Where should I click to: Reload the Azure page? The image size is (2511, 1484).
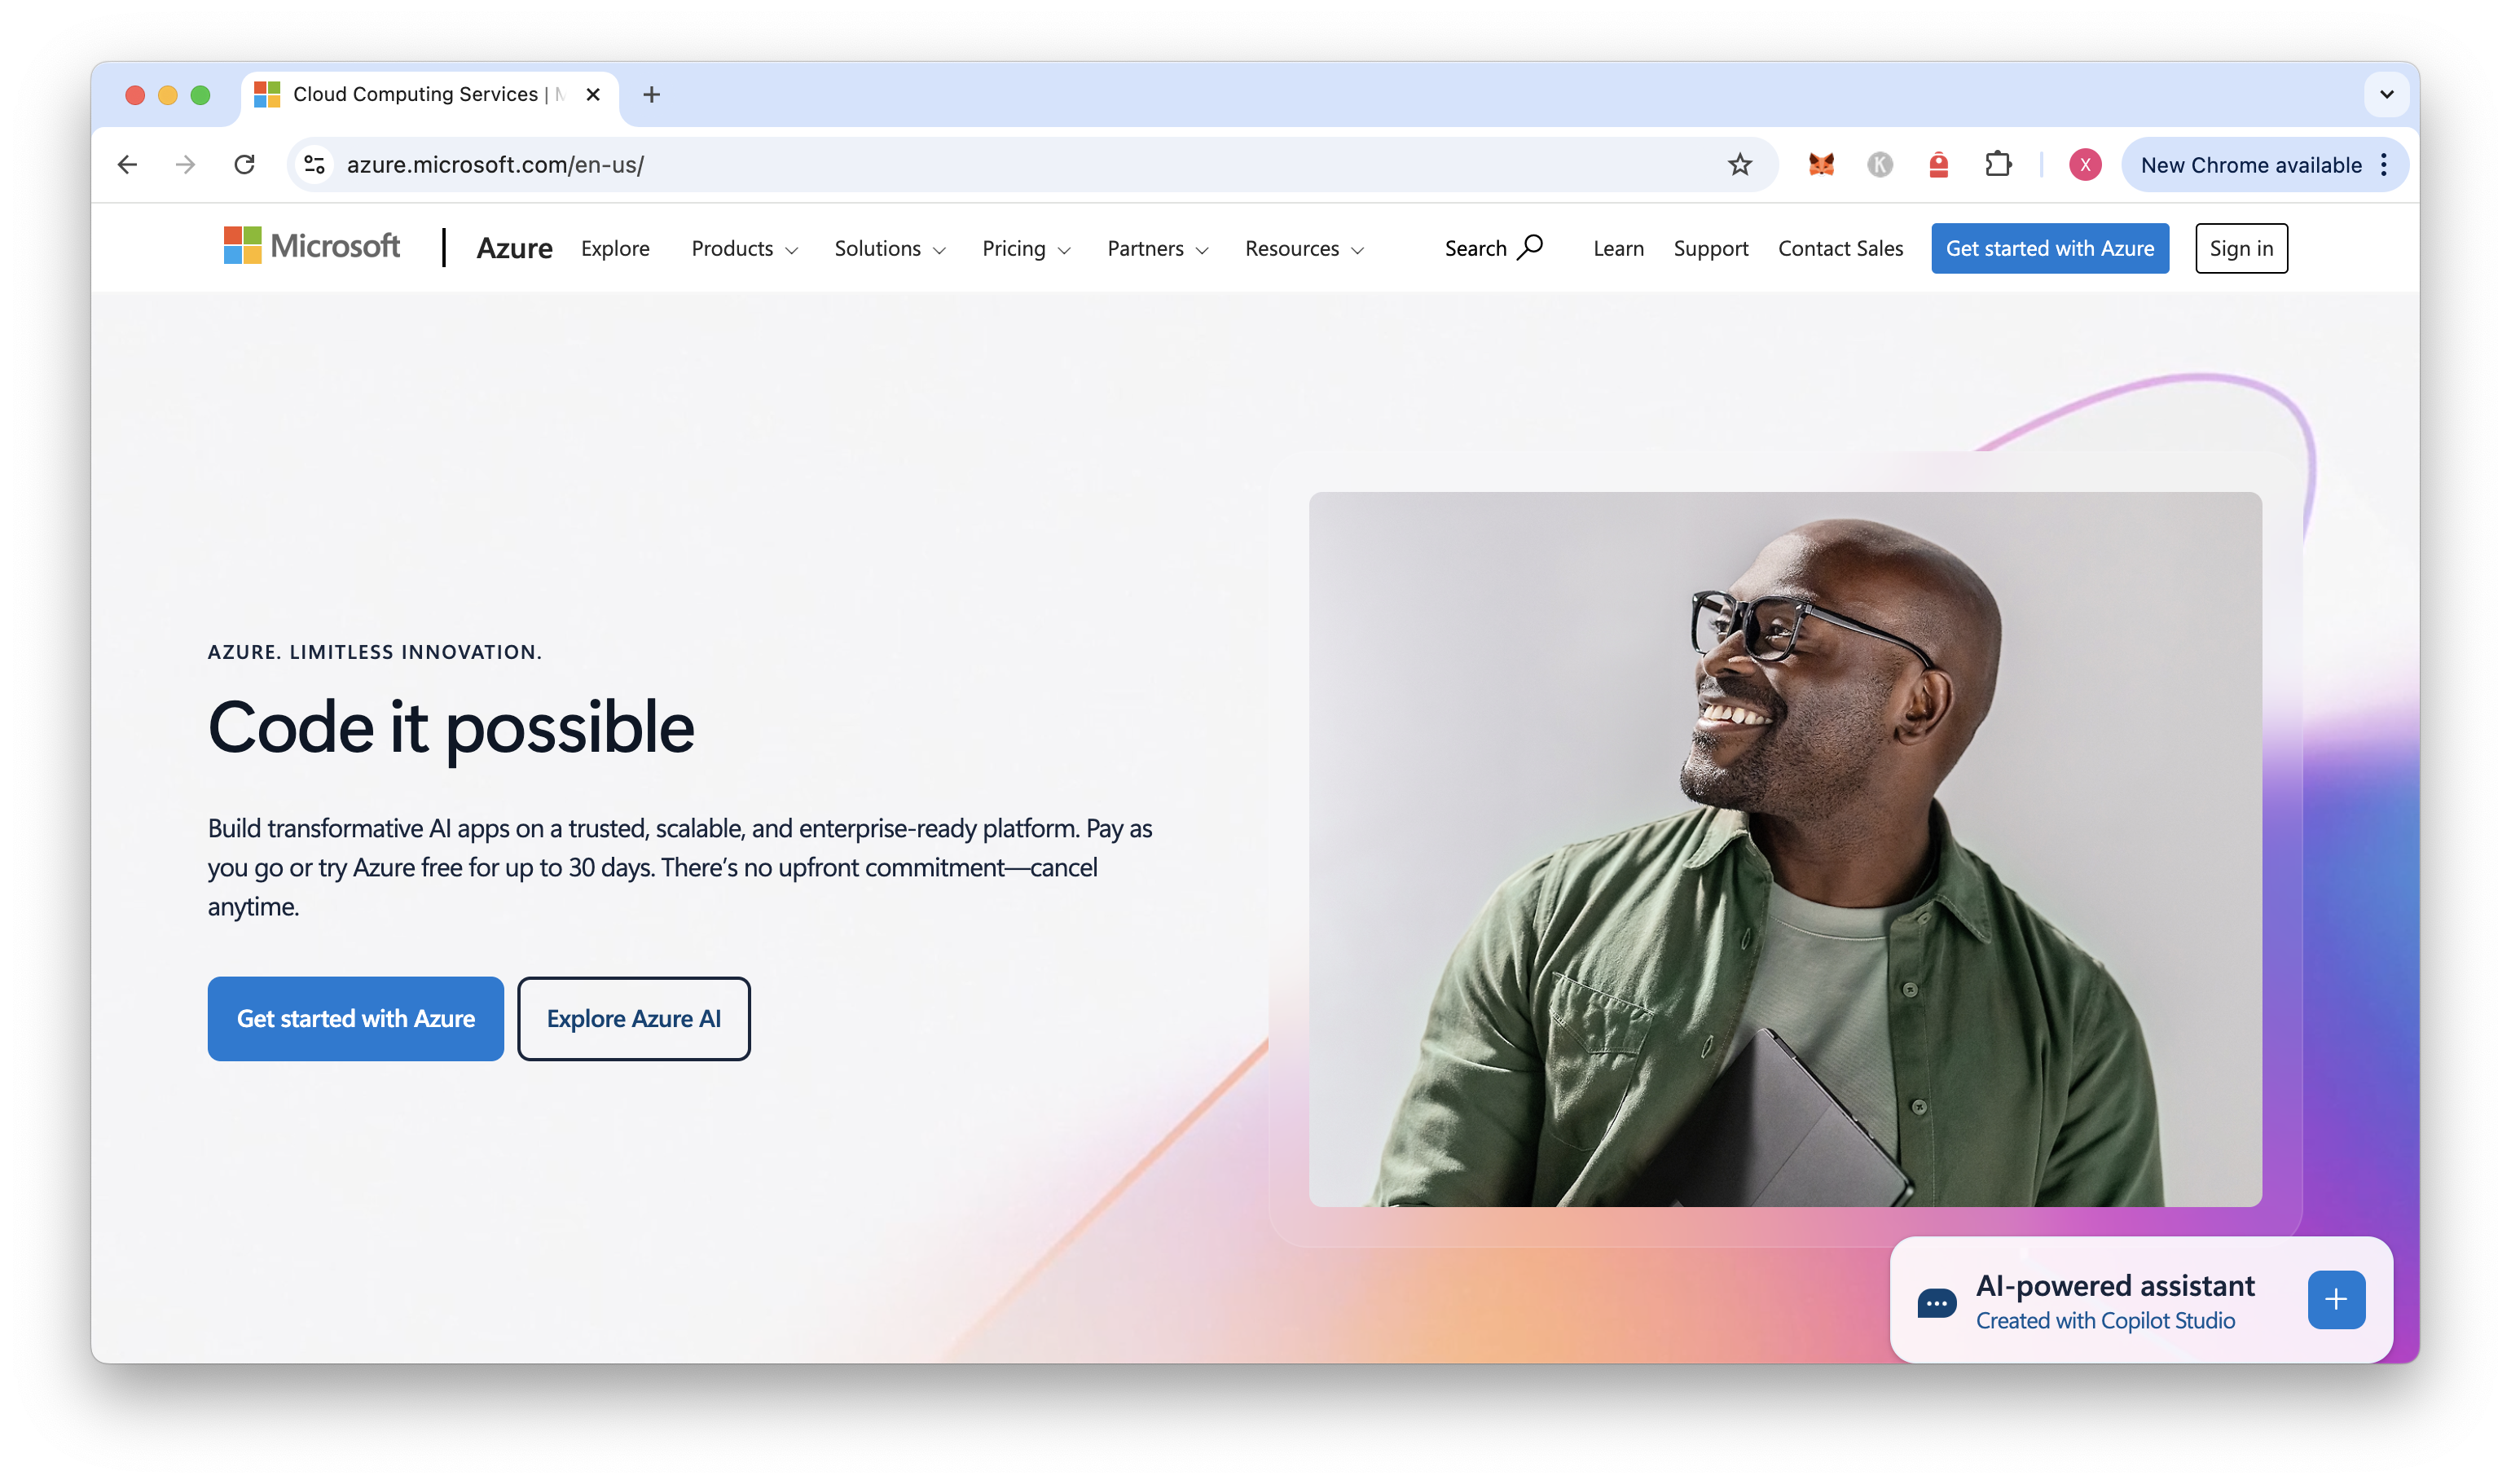244,164
